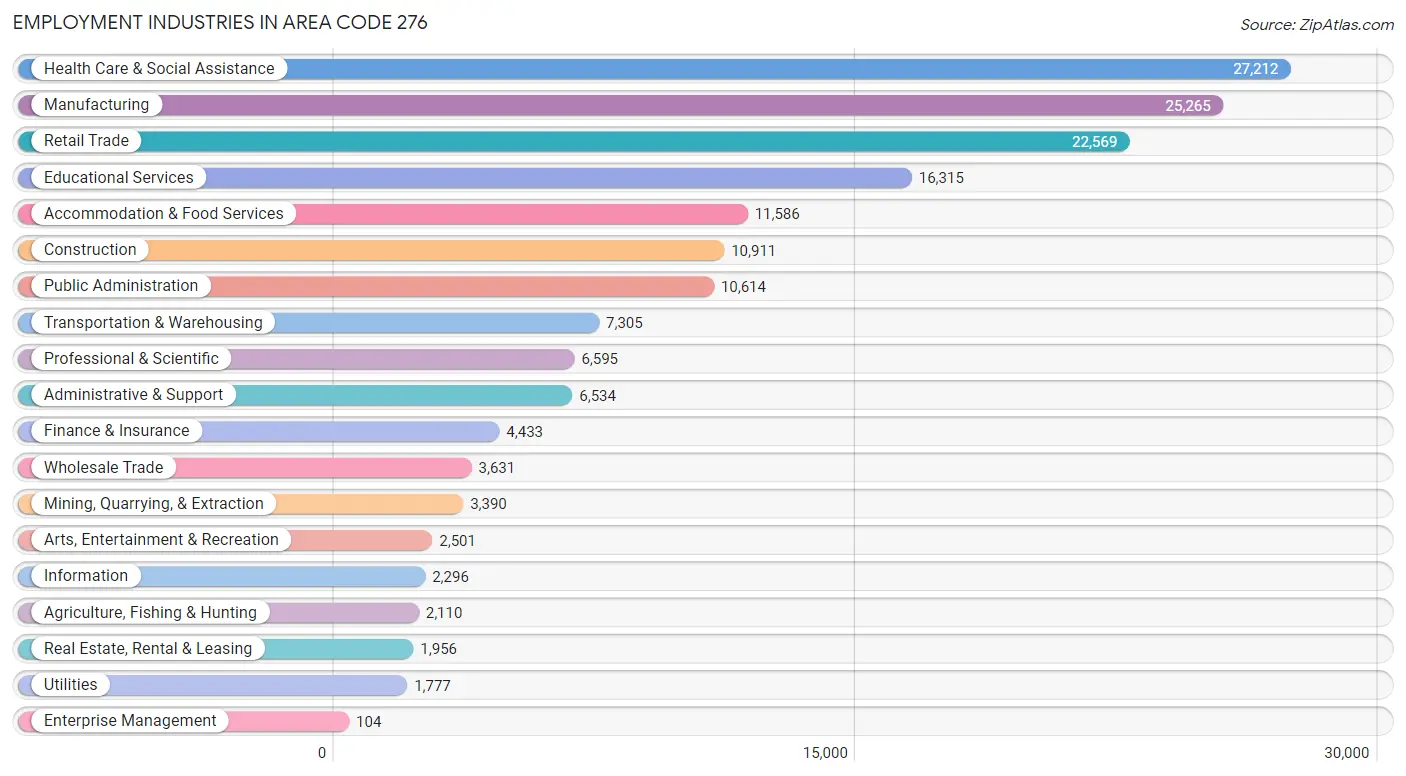Select the Educational Services label
Screen dimensions: 1406x776
119,177
